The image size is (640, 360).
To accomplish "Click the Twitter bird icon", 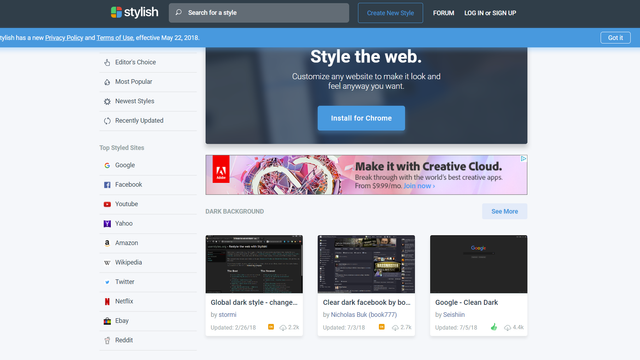I will tap(107, 282).
